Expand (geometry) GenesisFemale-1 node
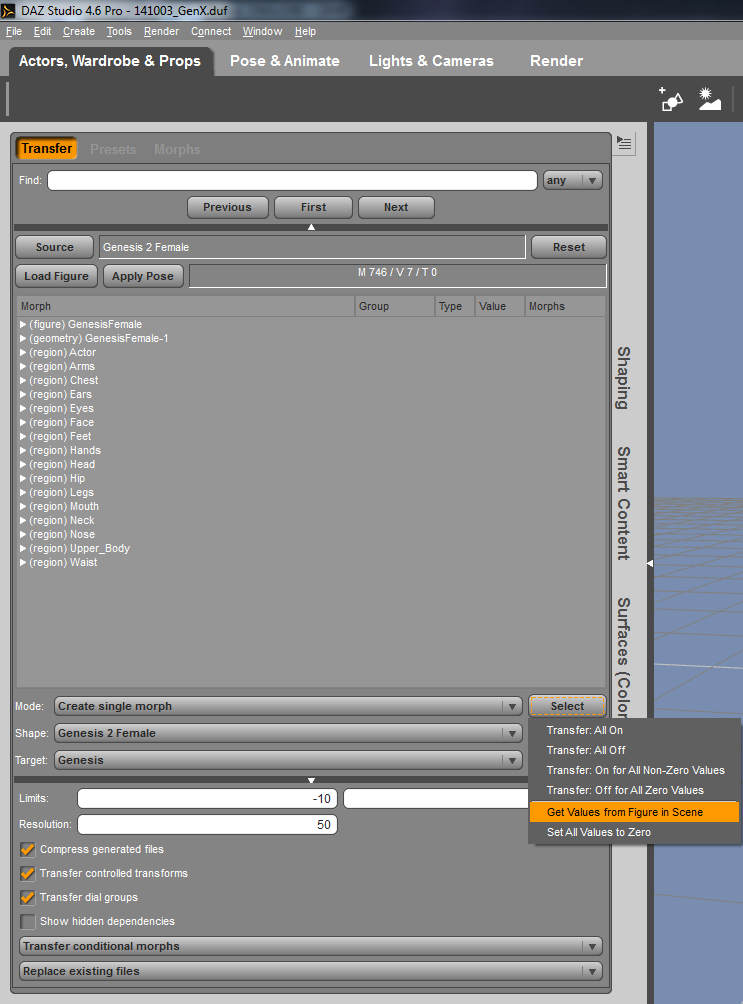Image resolution: width=743 pixels, height=1004 pixels. 23,339
